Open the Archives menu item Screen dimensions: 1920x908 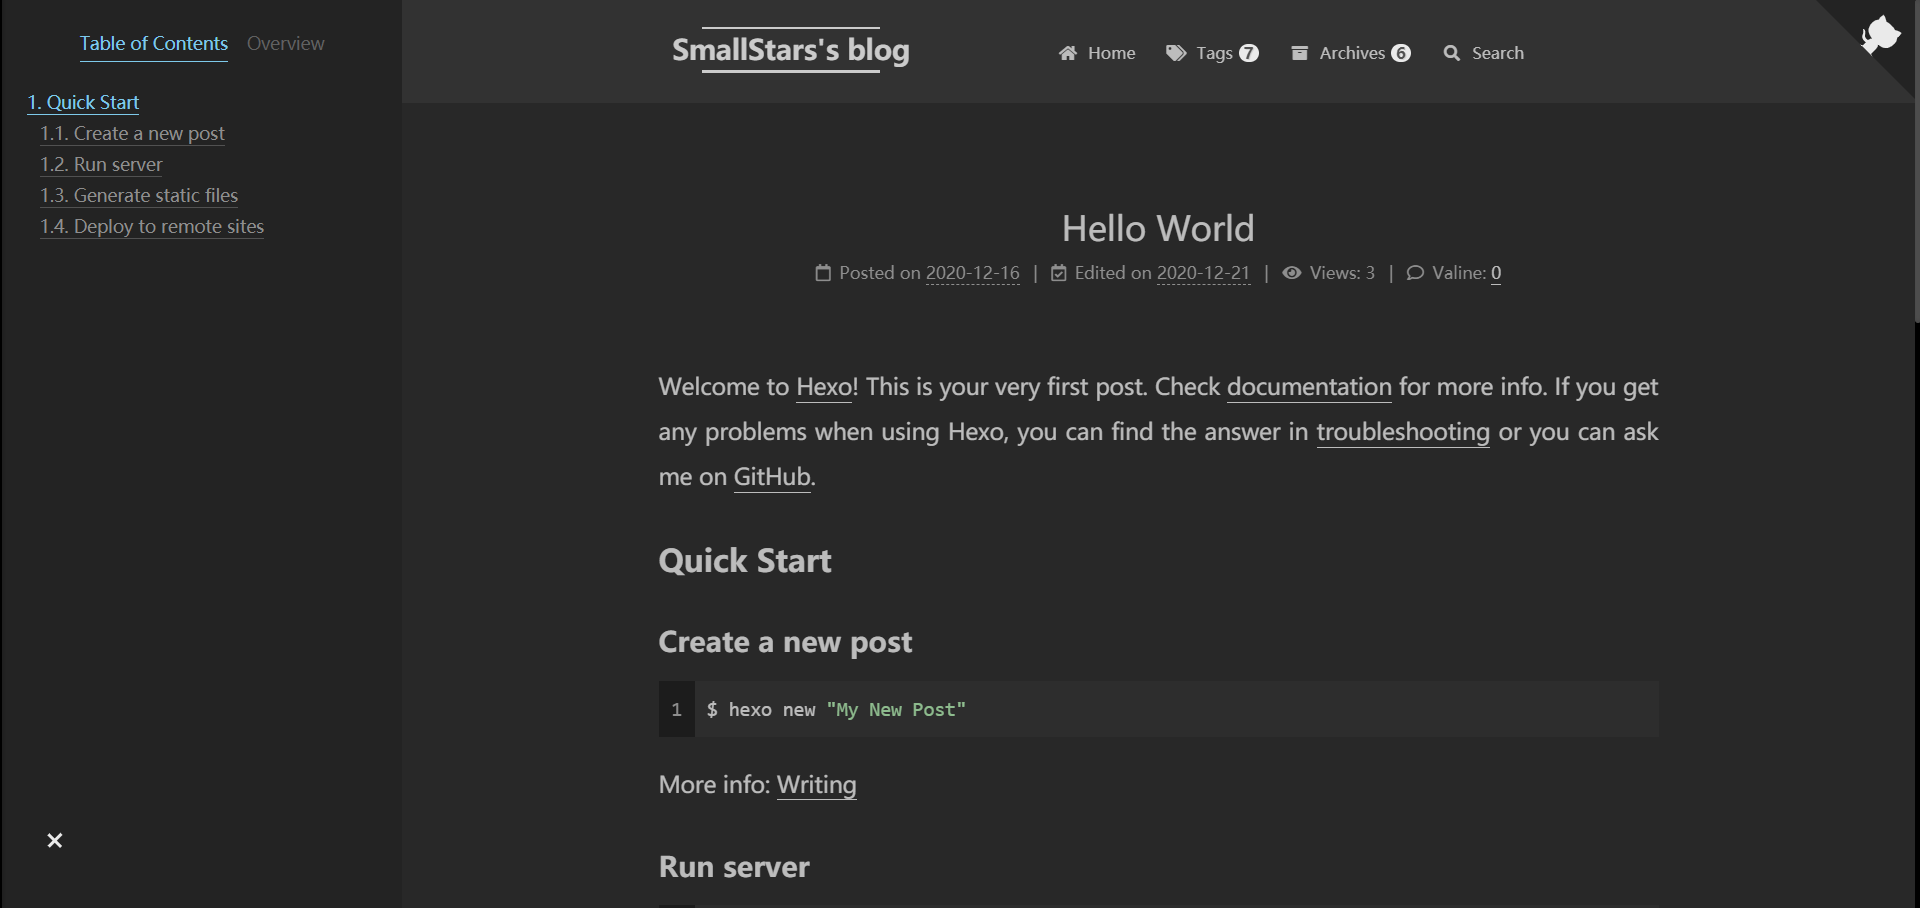[1351, 53]
